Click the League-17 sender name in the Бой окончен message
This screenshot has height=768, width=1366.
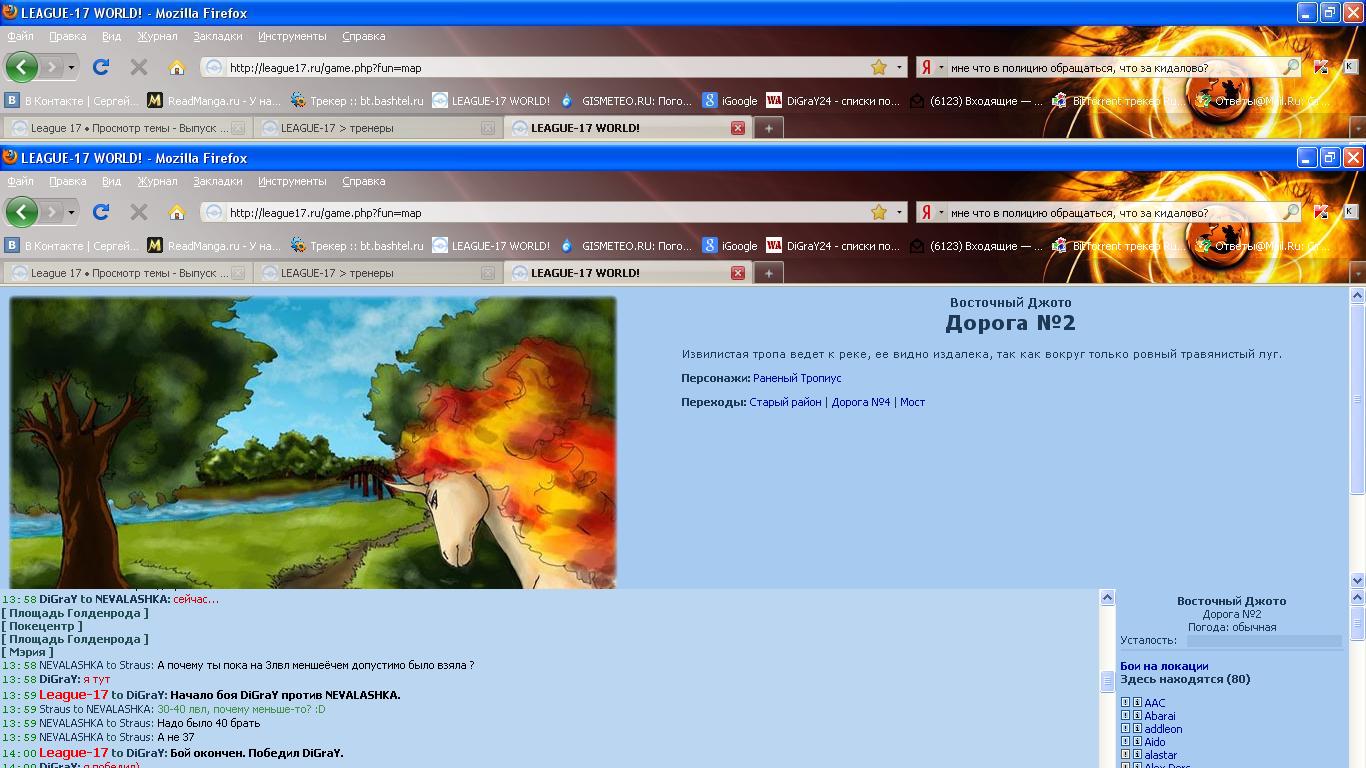click(x=73, y=753)
